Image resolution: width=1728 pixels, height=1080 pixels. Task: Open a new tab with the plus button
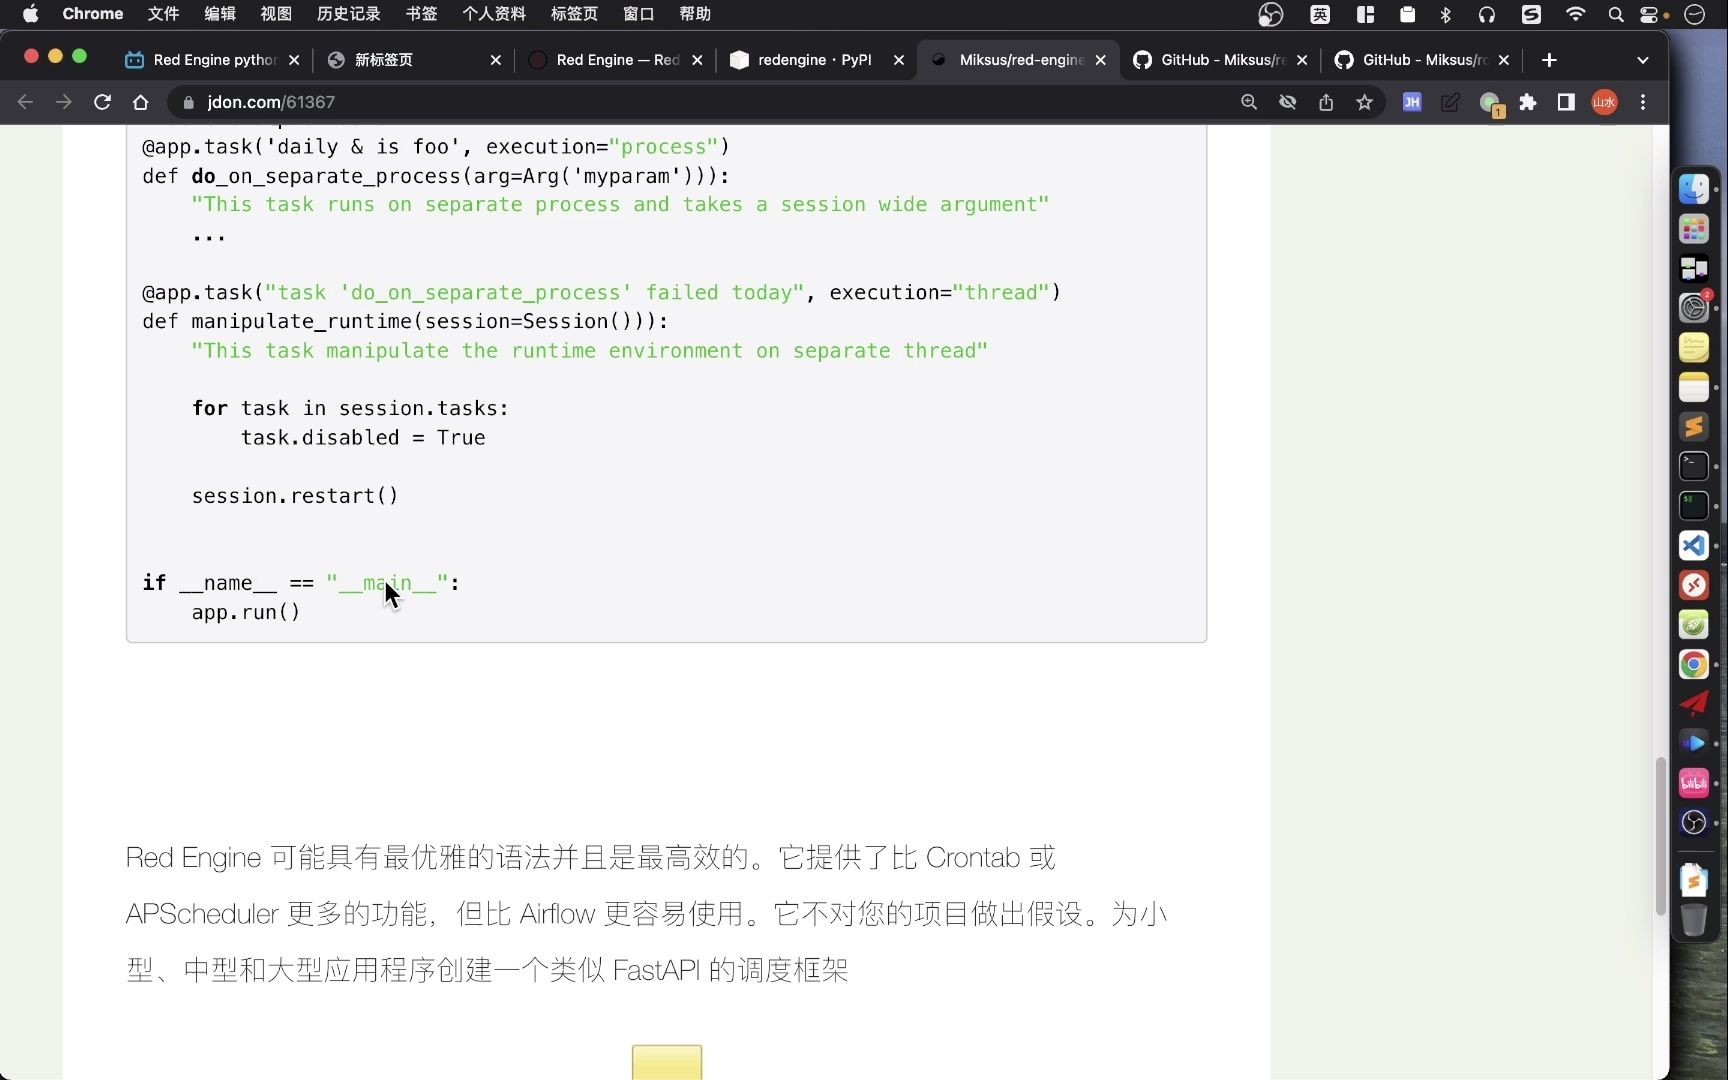1549,60
